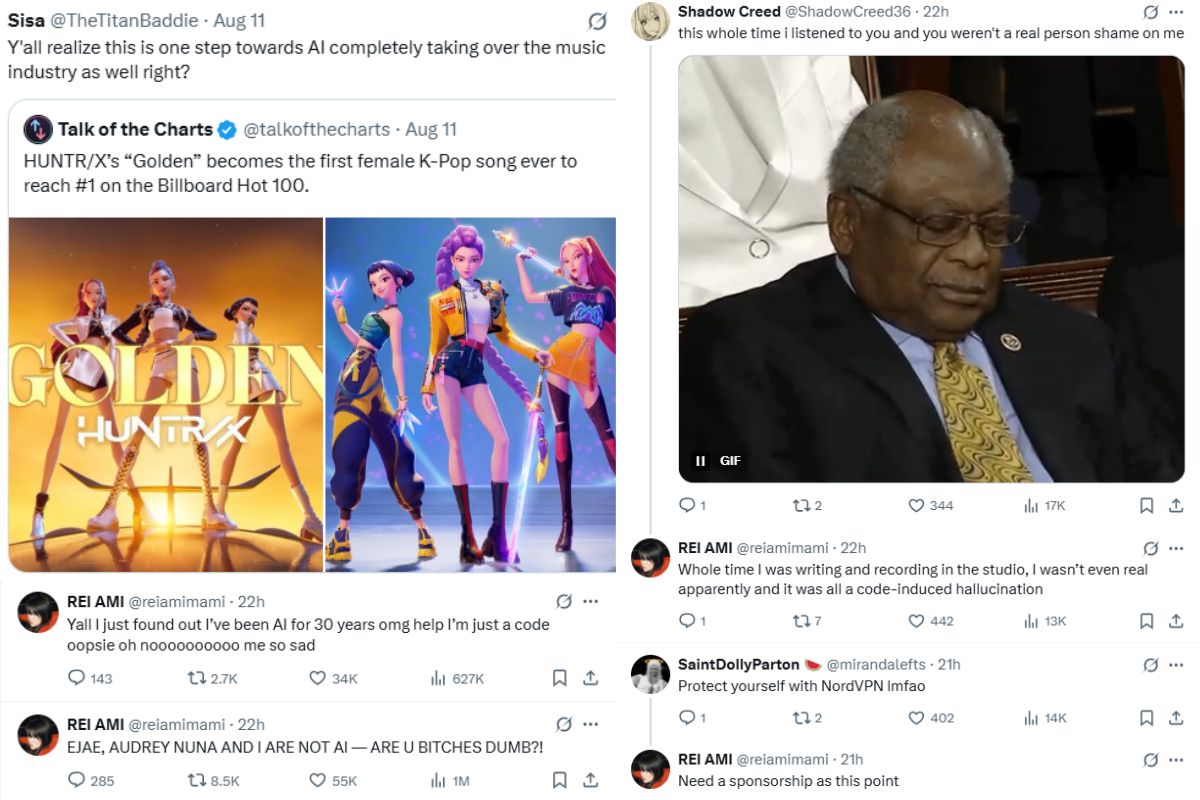Open more options on SaintDollyParton's tweet
This screenshot has height=800, width=1200.
1177,664
